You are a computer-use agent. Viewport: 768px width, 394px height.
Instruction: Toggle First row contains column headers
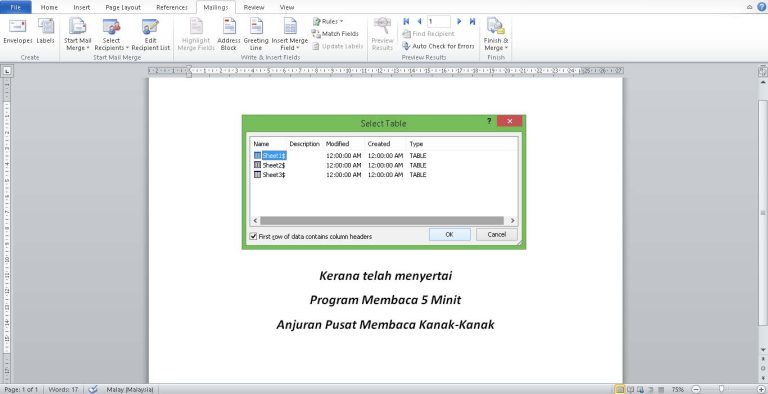[253, 236]
